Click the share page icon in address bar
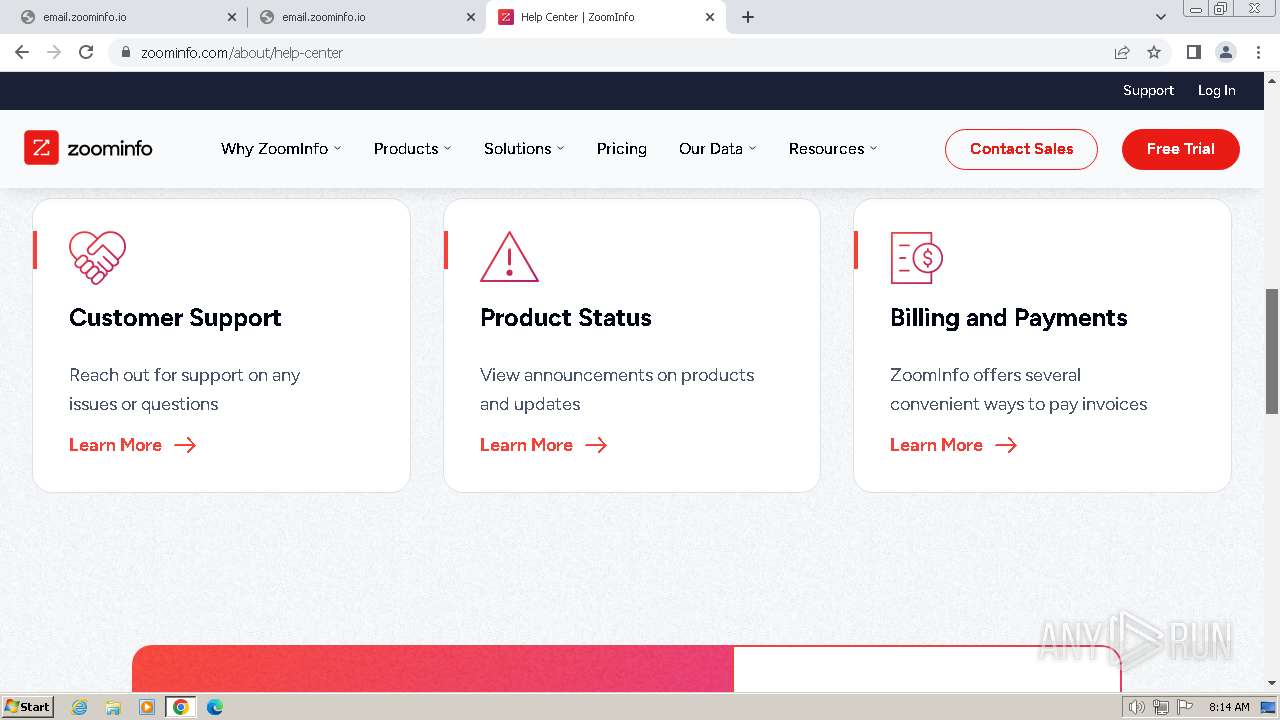Viewport: 1280px width, 720px height. tap(1122, 52)
